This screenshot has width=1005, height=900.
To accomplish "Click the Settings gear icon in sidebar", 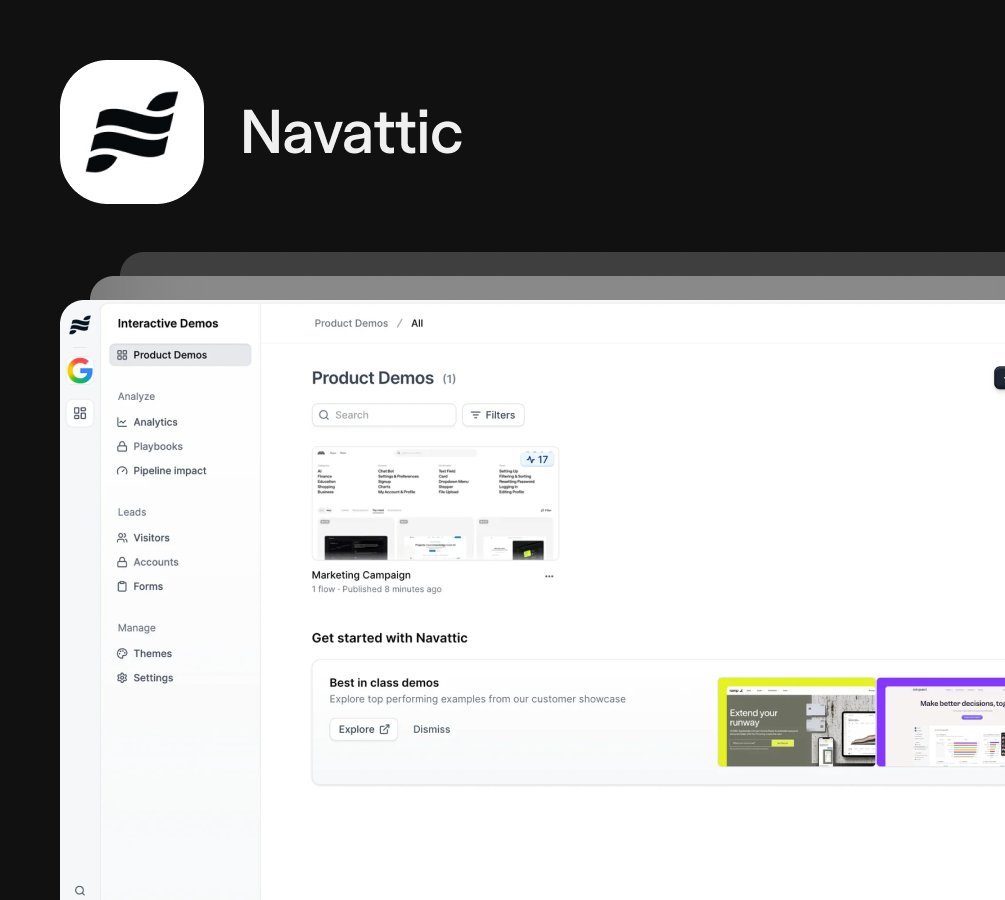I will pyautogui.click(x=122, y=678).
